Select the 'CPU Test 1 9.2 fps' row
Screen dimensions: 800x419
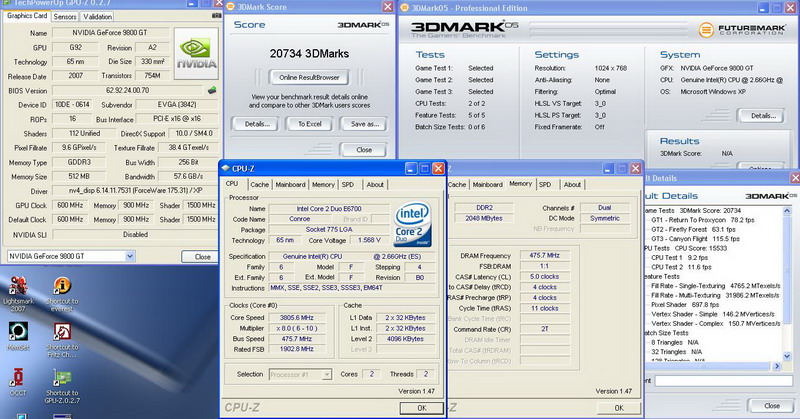click(679, 258)
